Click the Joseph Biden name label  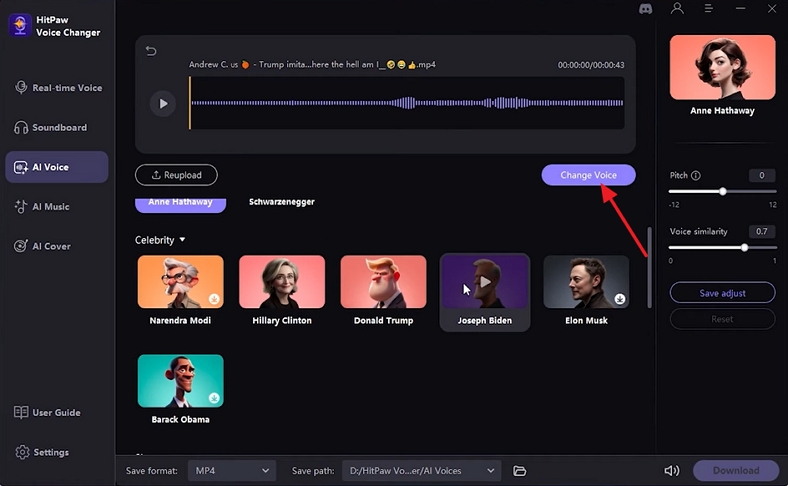(485, 321)
